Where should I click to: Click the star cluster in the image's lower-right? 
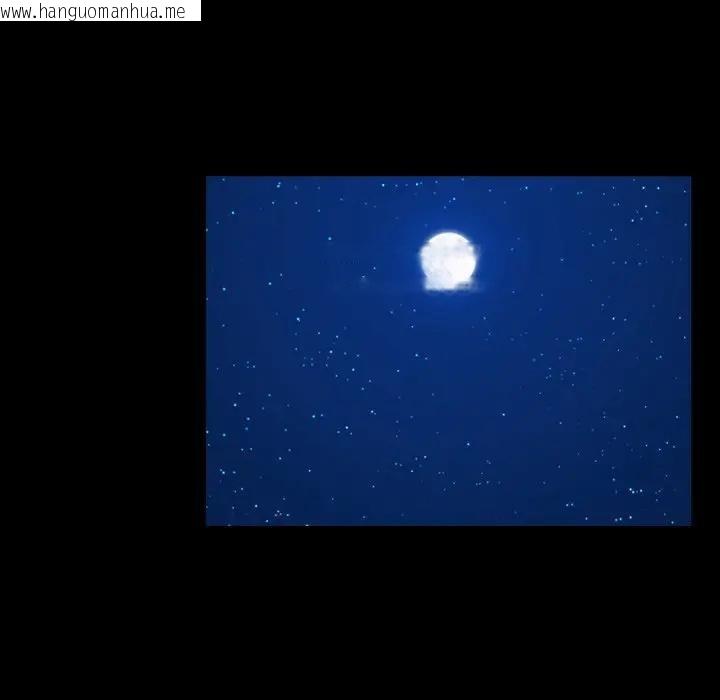click(x=634, y=490)
